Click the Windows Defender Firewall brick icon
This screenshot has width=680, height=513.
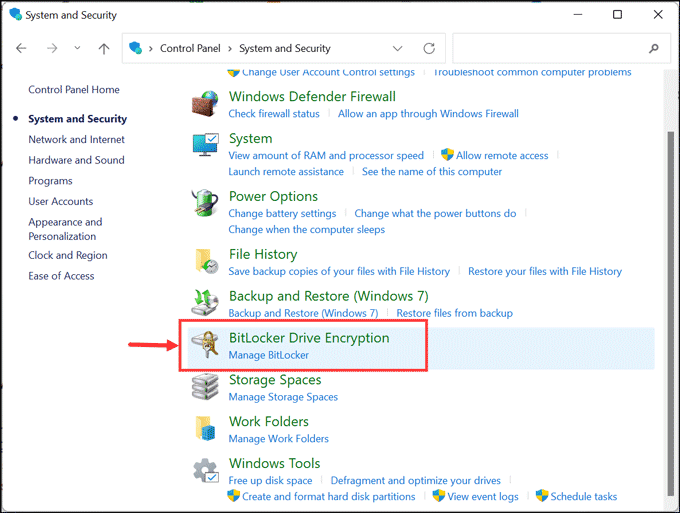click(205, 104)
